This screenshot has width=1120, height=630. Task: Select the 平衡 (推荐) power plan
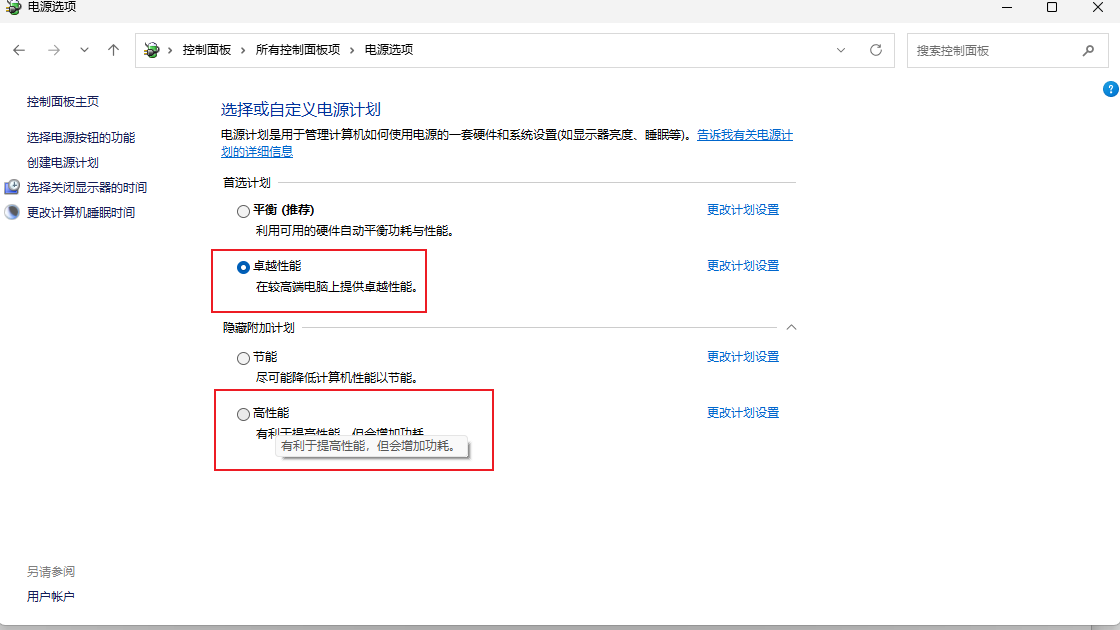pos(243,210)
